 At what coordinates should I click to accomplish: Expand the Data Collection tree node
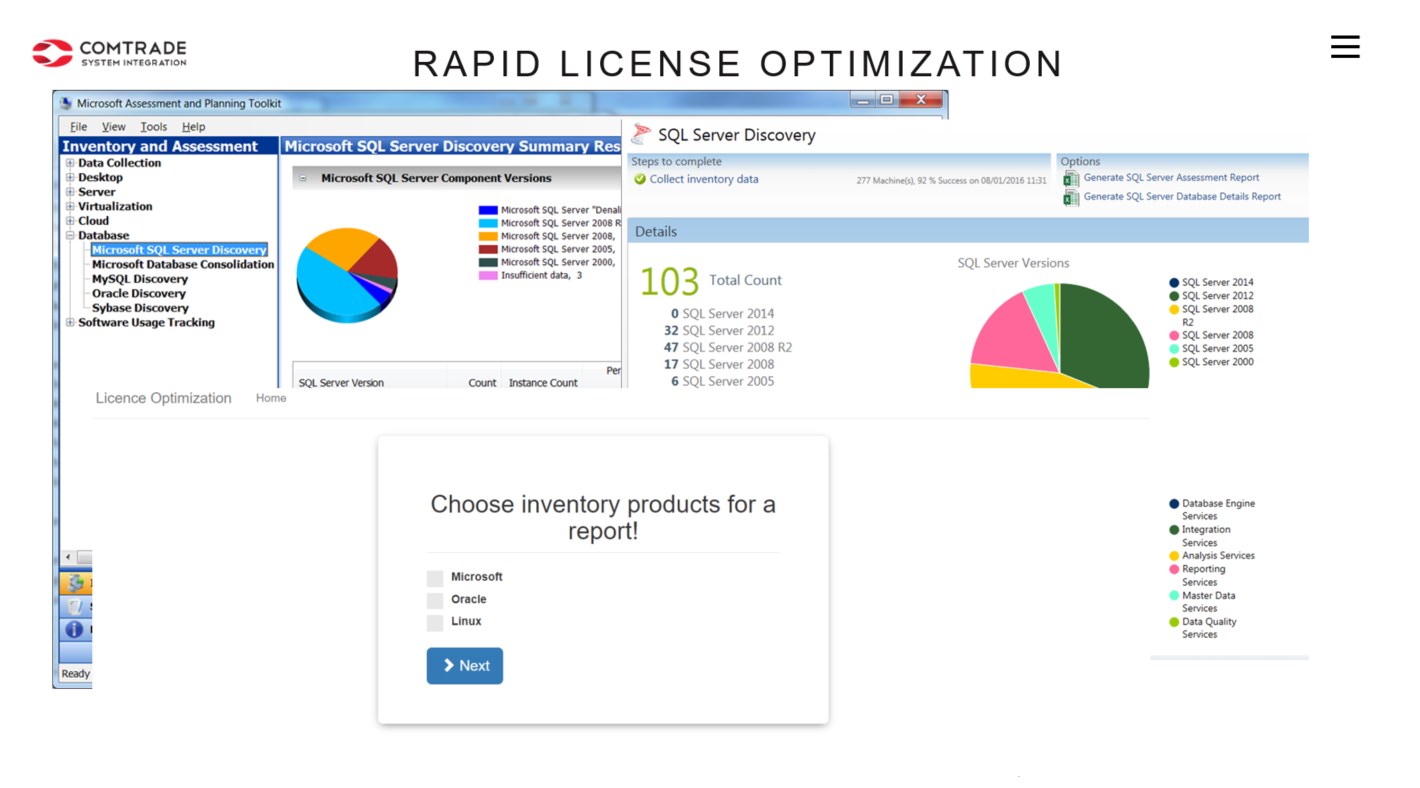pyautogui.click(x=70, y=163)
